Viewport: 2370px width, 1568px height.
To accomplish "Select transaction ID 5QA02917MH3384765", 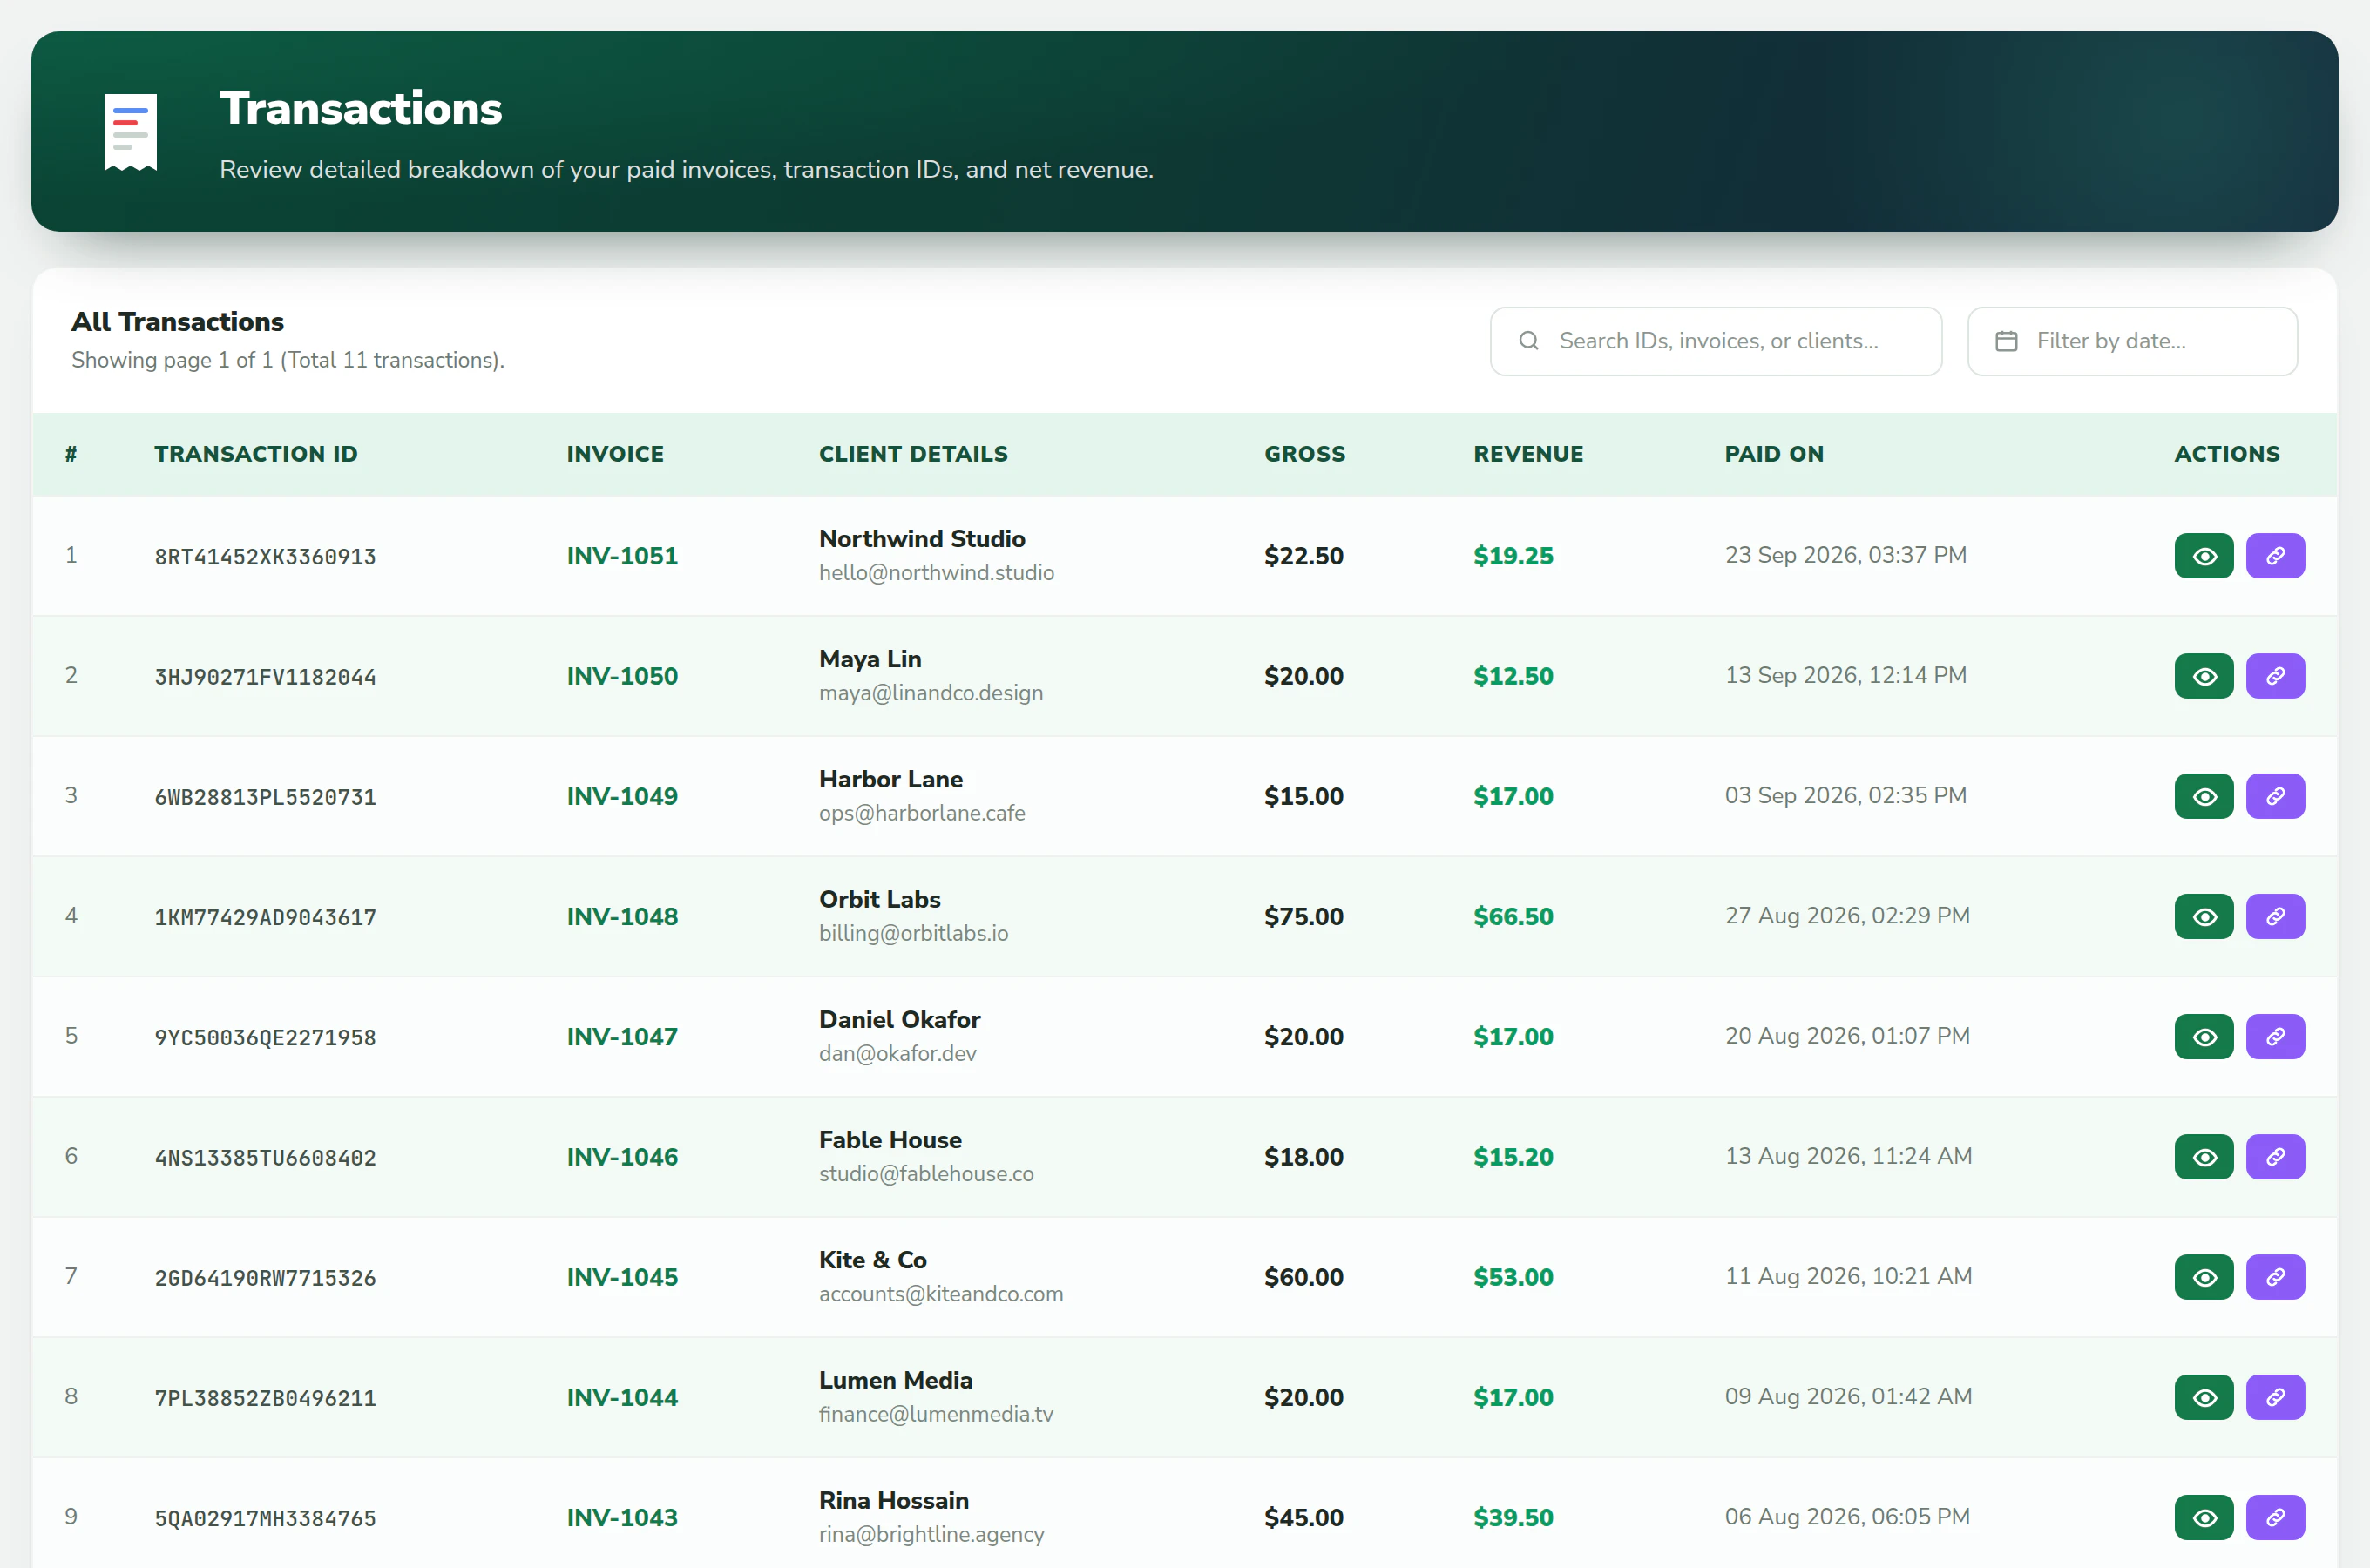I will [265, 1518].
